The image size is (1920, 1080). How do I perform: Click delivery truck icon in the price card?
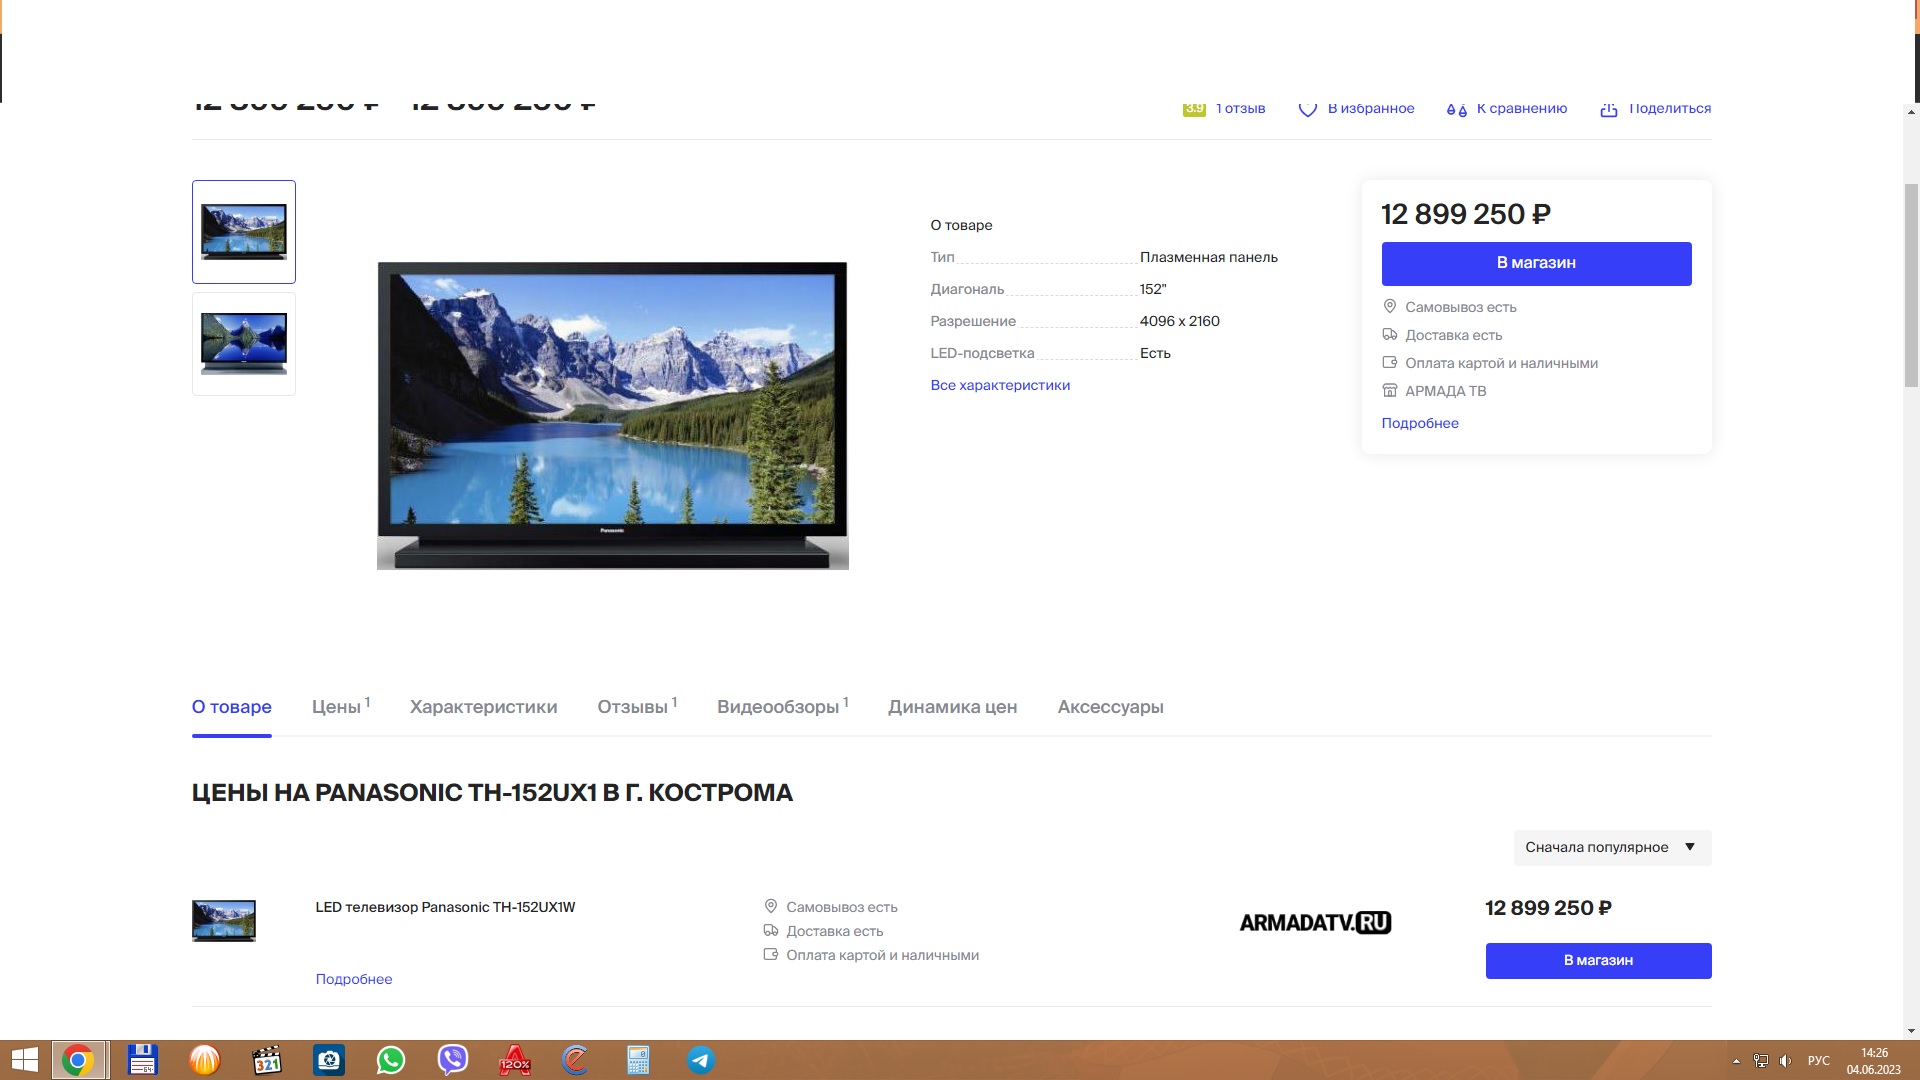(x=1389, y=334)
